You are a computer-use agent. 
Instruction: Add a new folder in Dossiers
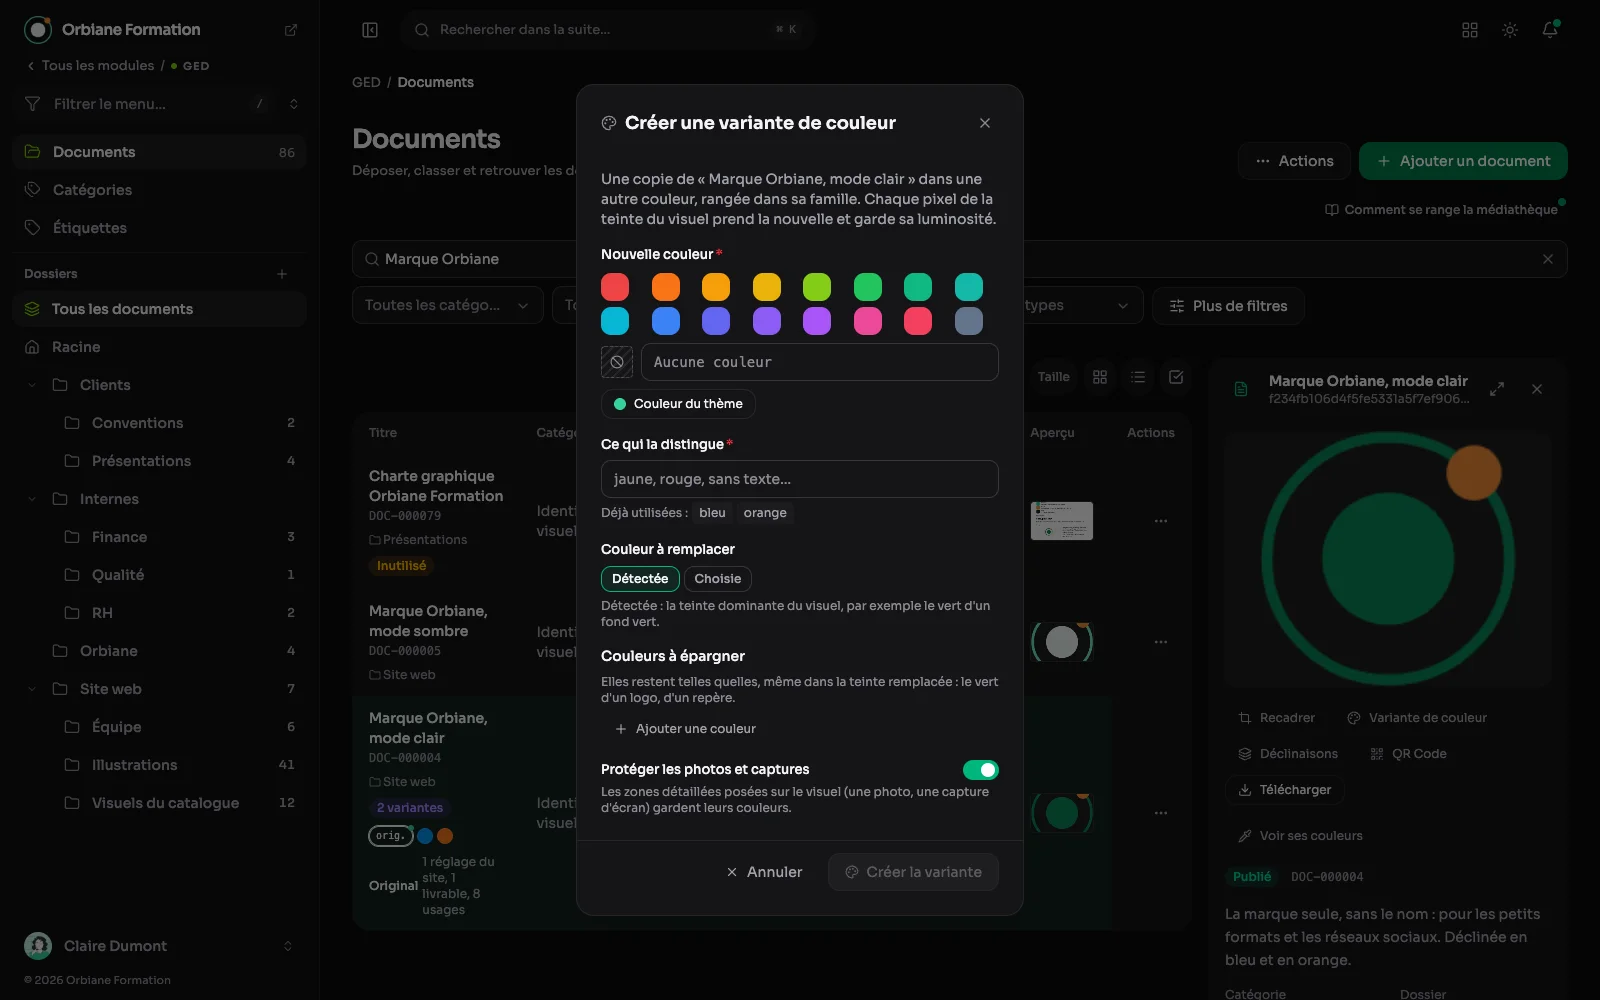click(282, 274)
